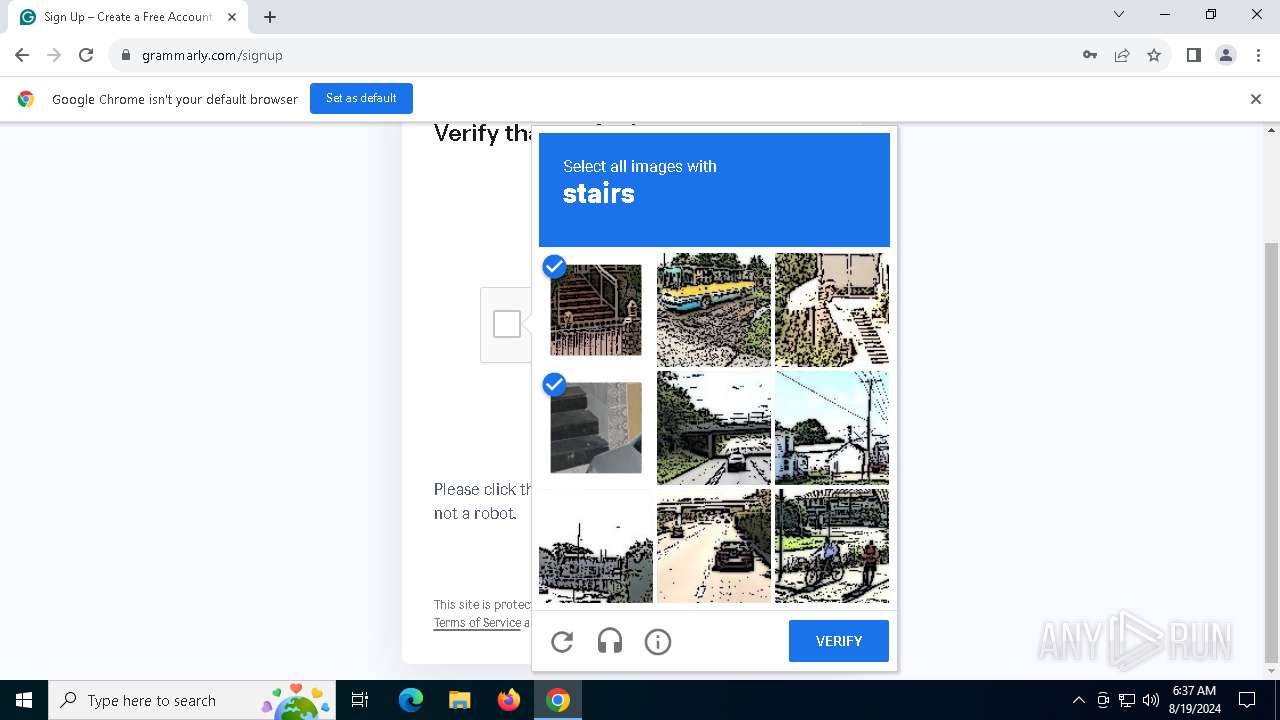Viewport: 1280px width, 720px height.
Task: Select the Sign Up – Create a Free Account tab
Action: pyautogui.click(x=128, y=17)
